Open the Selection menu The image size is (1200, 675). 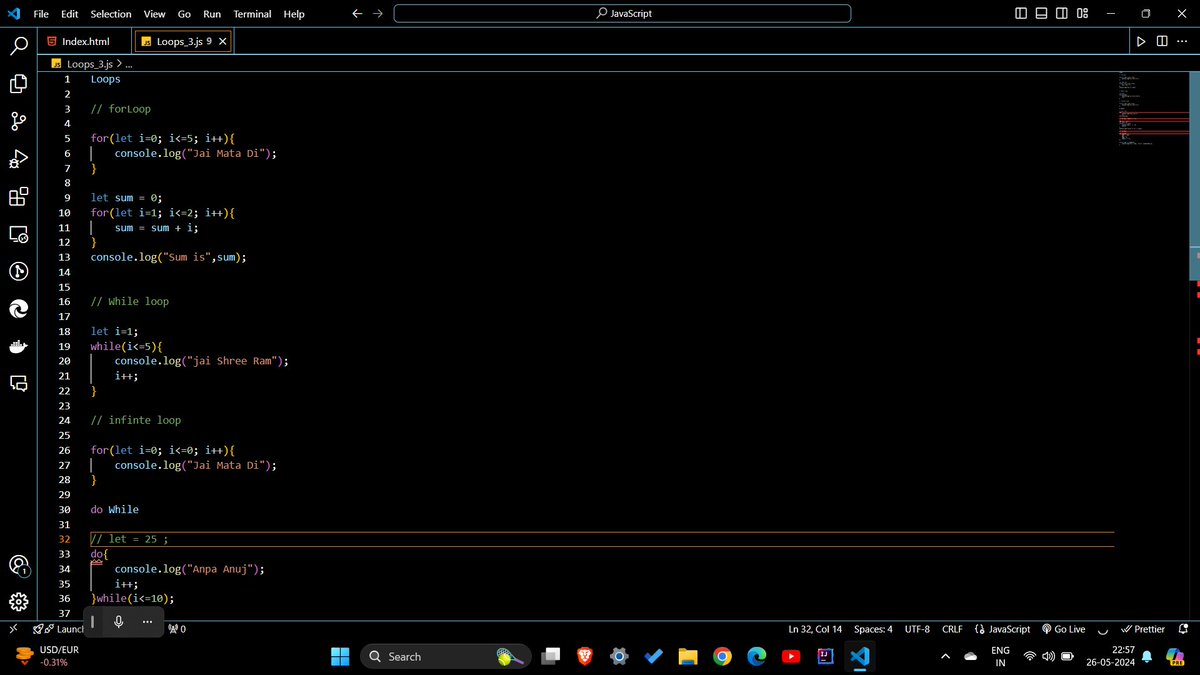(111, 14)
